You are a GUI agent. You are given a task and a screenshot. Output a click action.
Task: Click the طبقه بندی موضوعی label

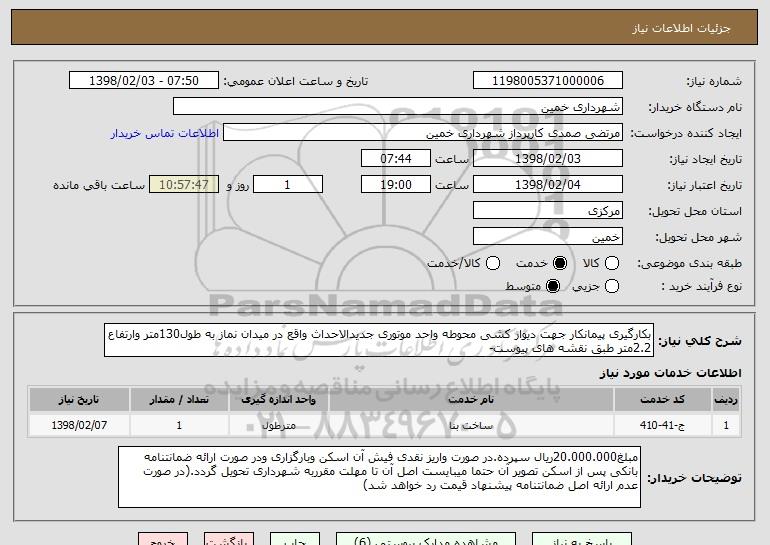(x=690, y=264)
